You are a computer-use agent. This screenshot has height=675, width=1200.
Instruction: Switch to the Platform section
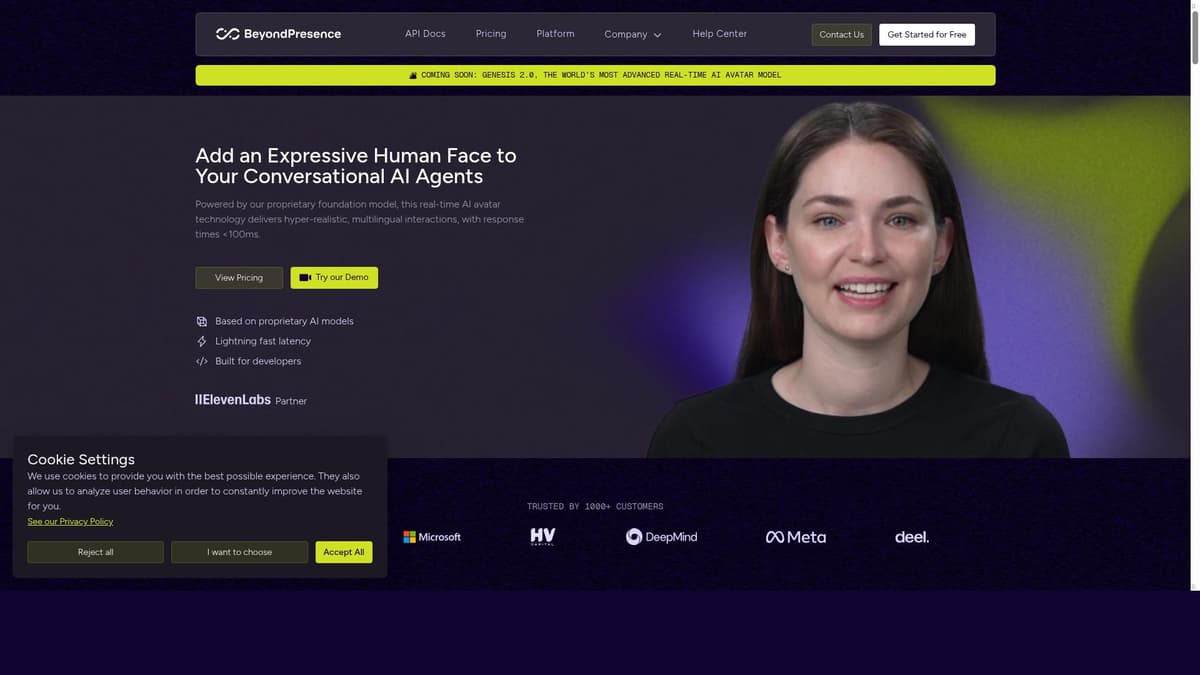[555, 33]
